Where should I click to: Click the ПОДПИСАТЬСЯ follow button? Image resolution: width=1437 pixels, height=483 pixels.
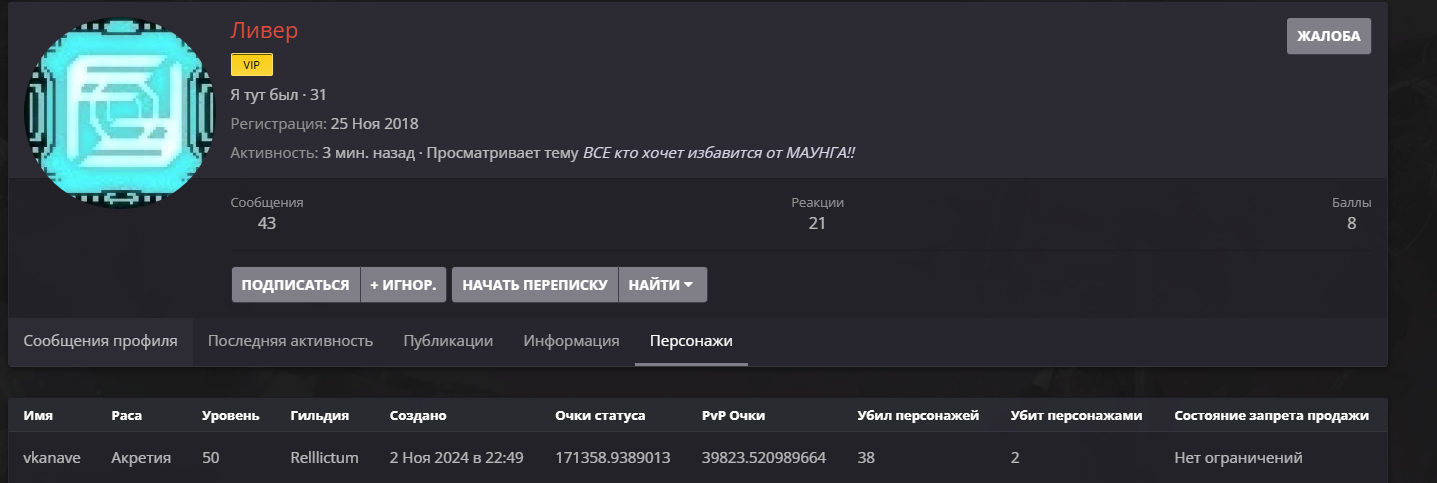(x=295, y=285)
